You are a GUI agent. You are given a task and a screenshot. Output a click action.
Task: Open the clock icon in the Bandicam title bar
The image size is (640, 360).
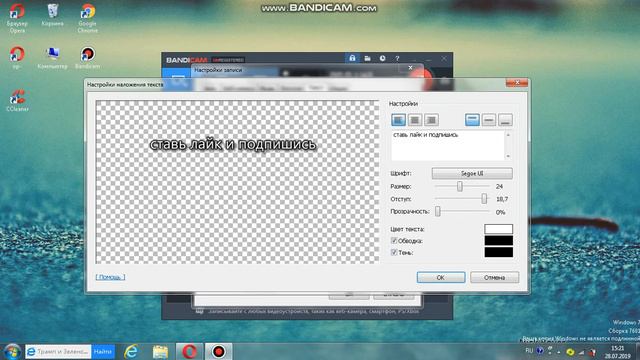[382, 58]
